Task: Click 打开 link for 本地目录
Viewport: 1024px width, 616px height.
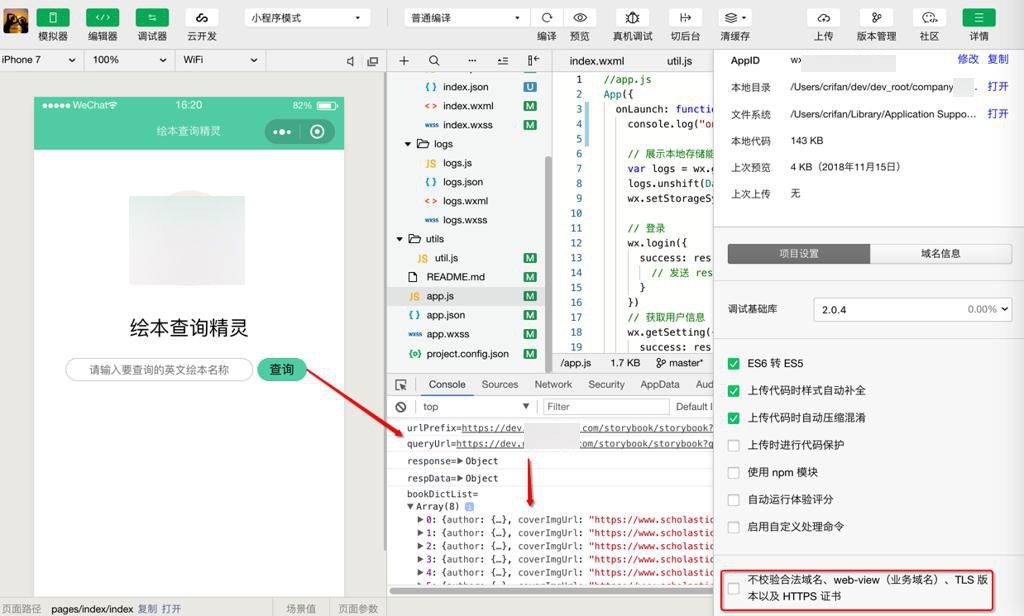Action: pos(998,87)
